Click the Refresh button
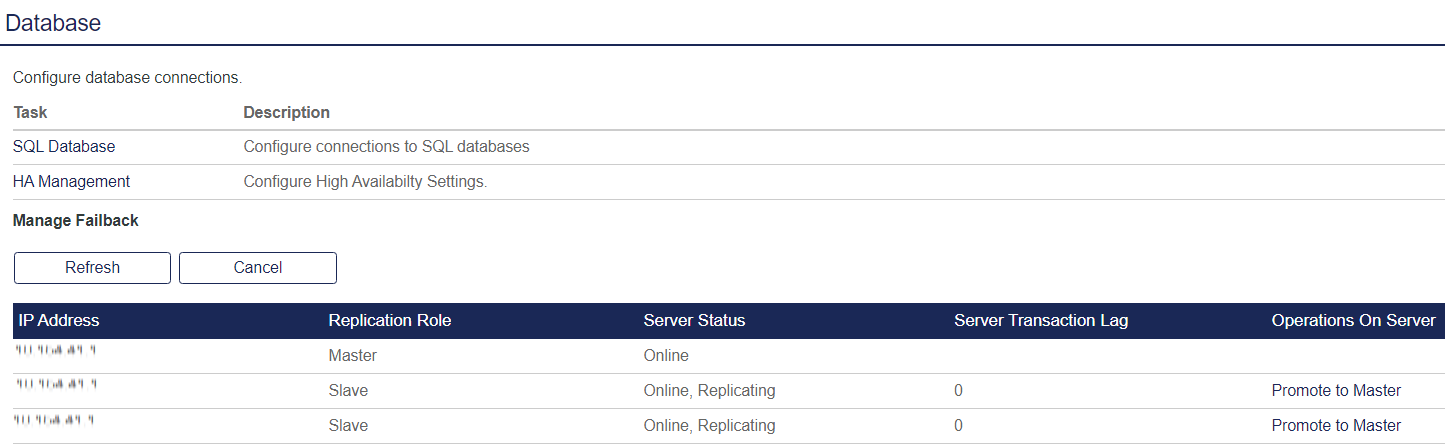1445x447 pixels. (x=92, y=268)
